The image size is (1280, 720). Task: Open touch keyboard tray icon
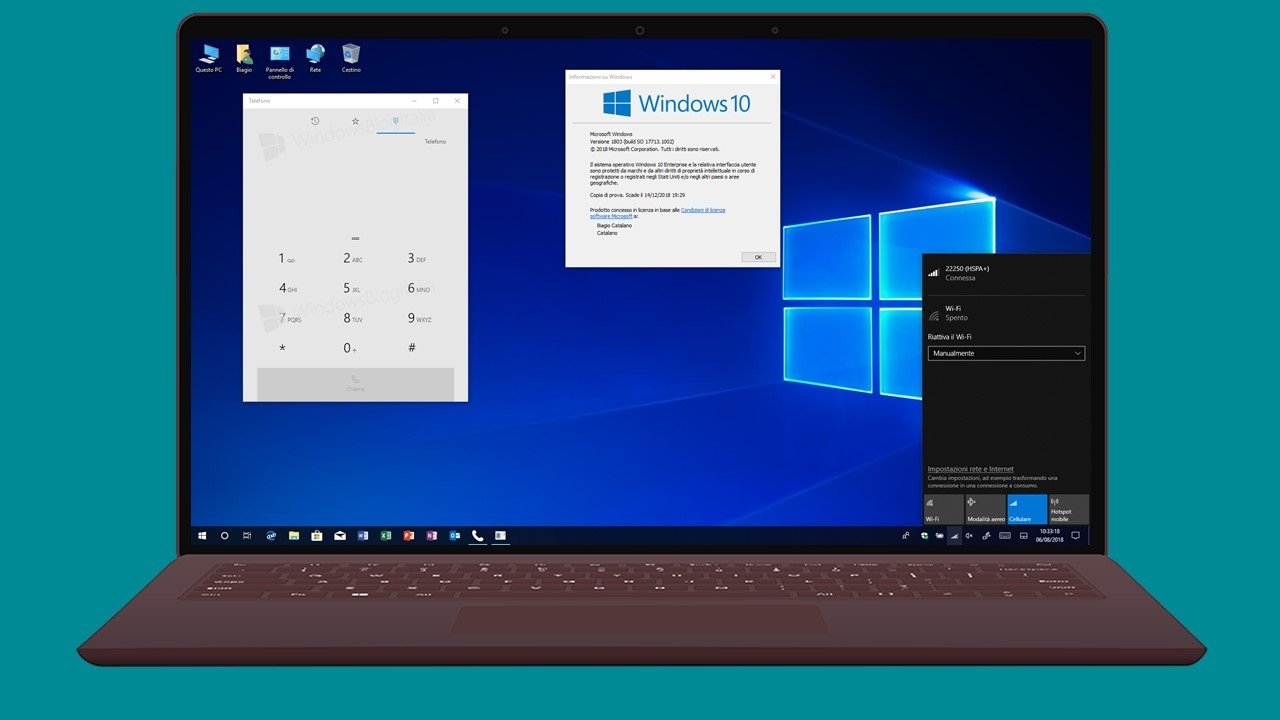(1005, 536)
